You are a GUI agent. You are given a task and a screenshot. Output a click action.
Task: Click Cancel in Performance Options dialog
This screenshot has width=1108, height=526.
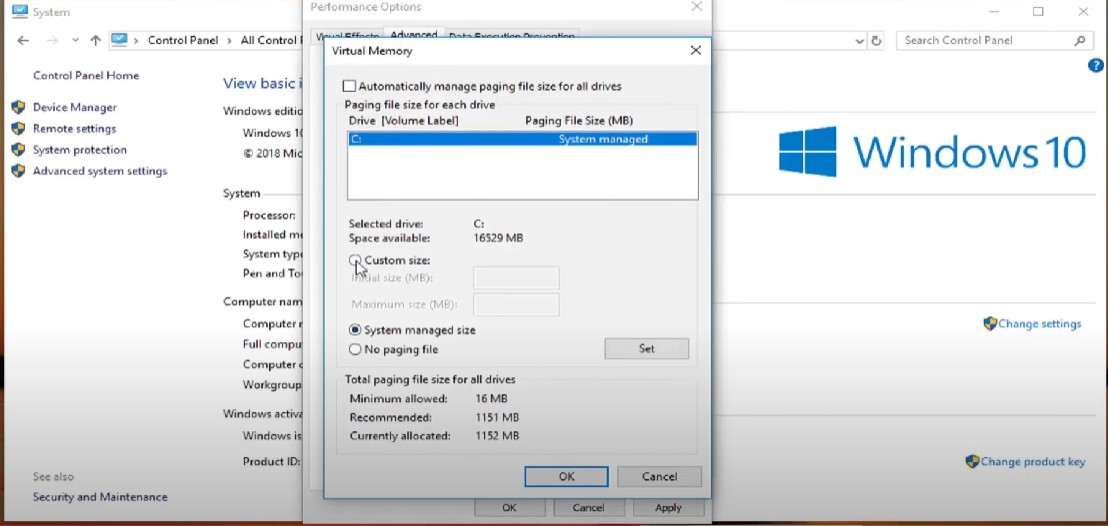click(x=588, y=508)
